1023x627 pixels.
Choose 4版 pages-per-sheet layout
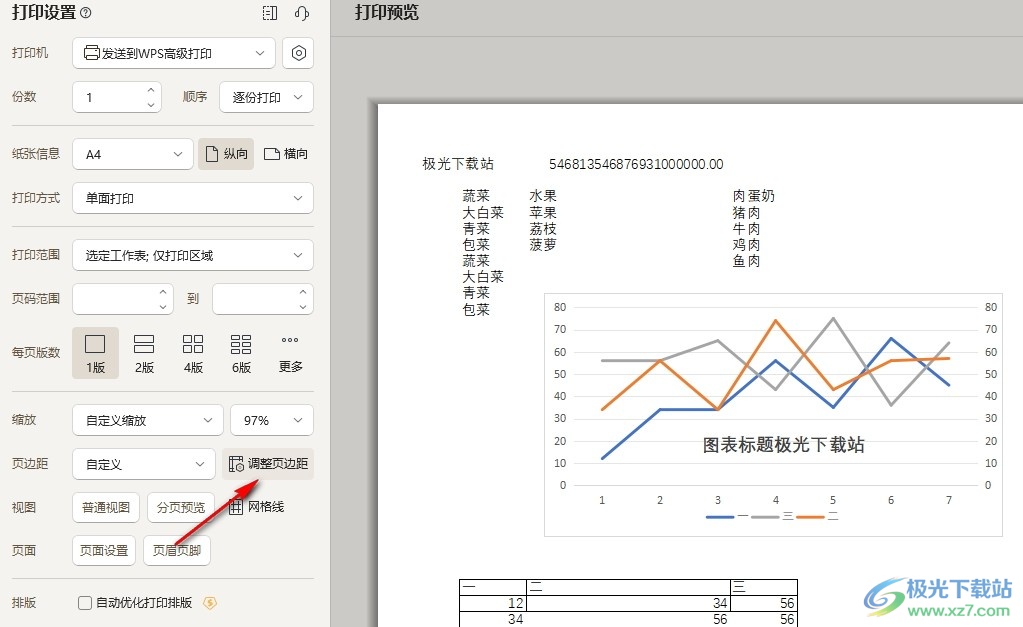pyautogui.click(x=193, y=353)
